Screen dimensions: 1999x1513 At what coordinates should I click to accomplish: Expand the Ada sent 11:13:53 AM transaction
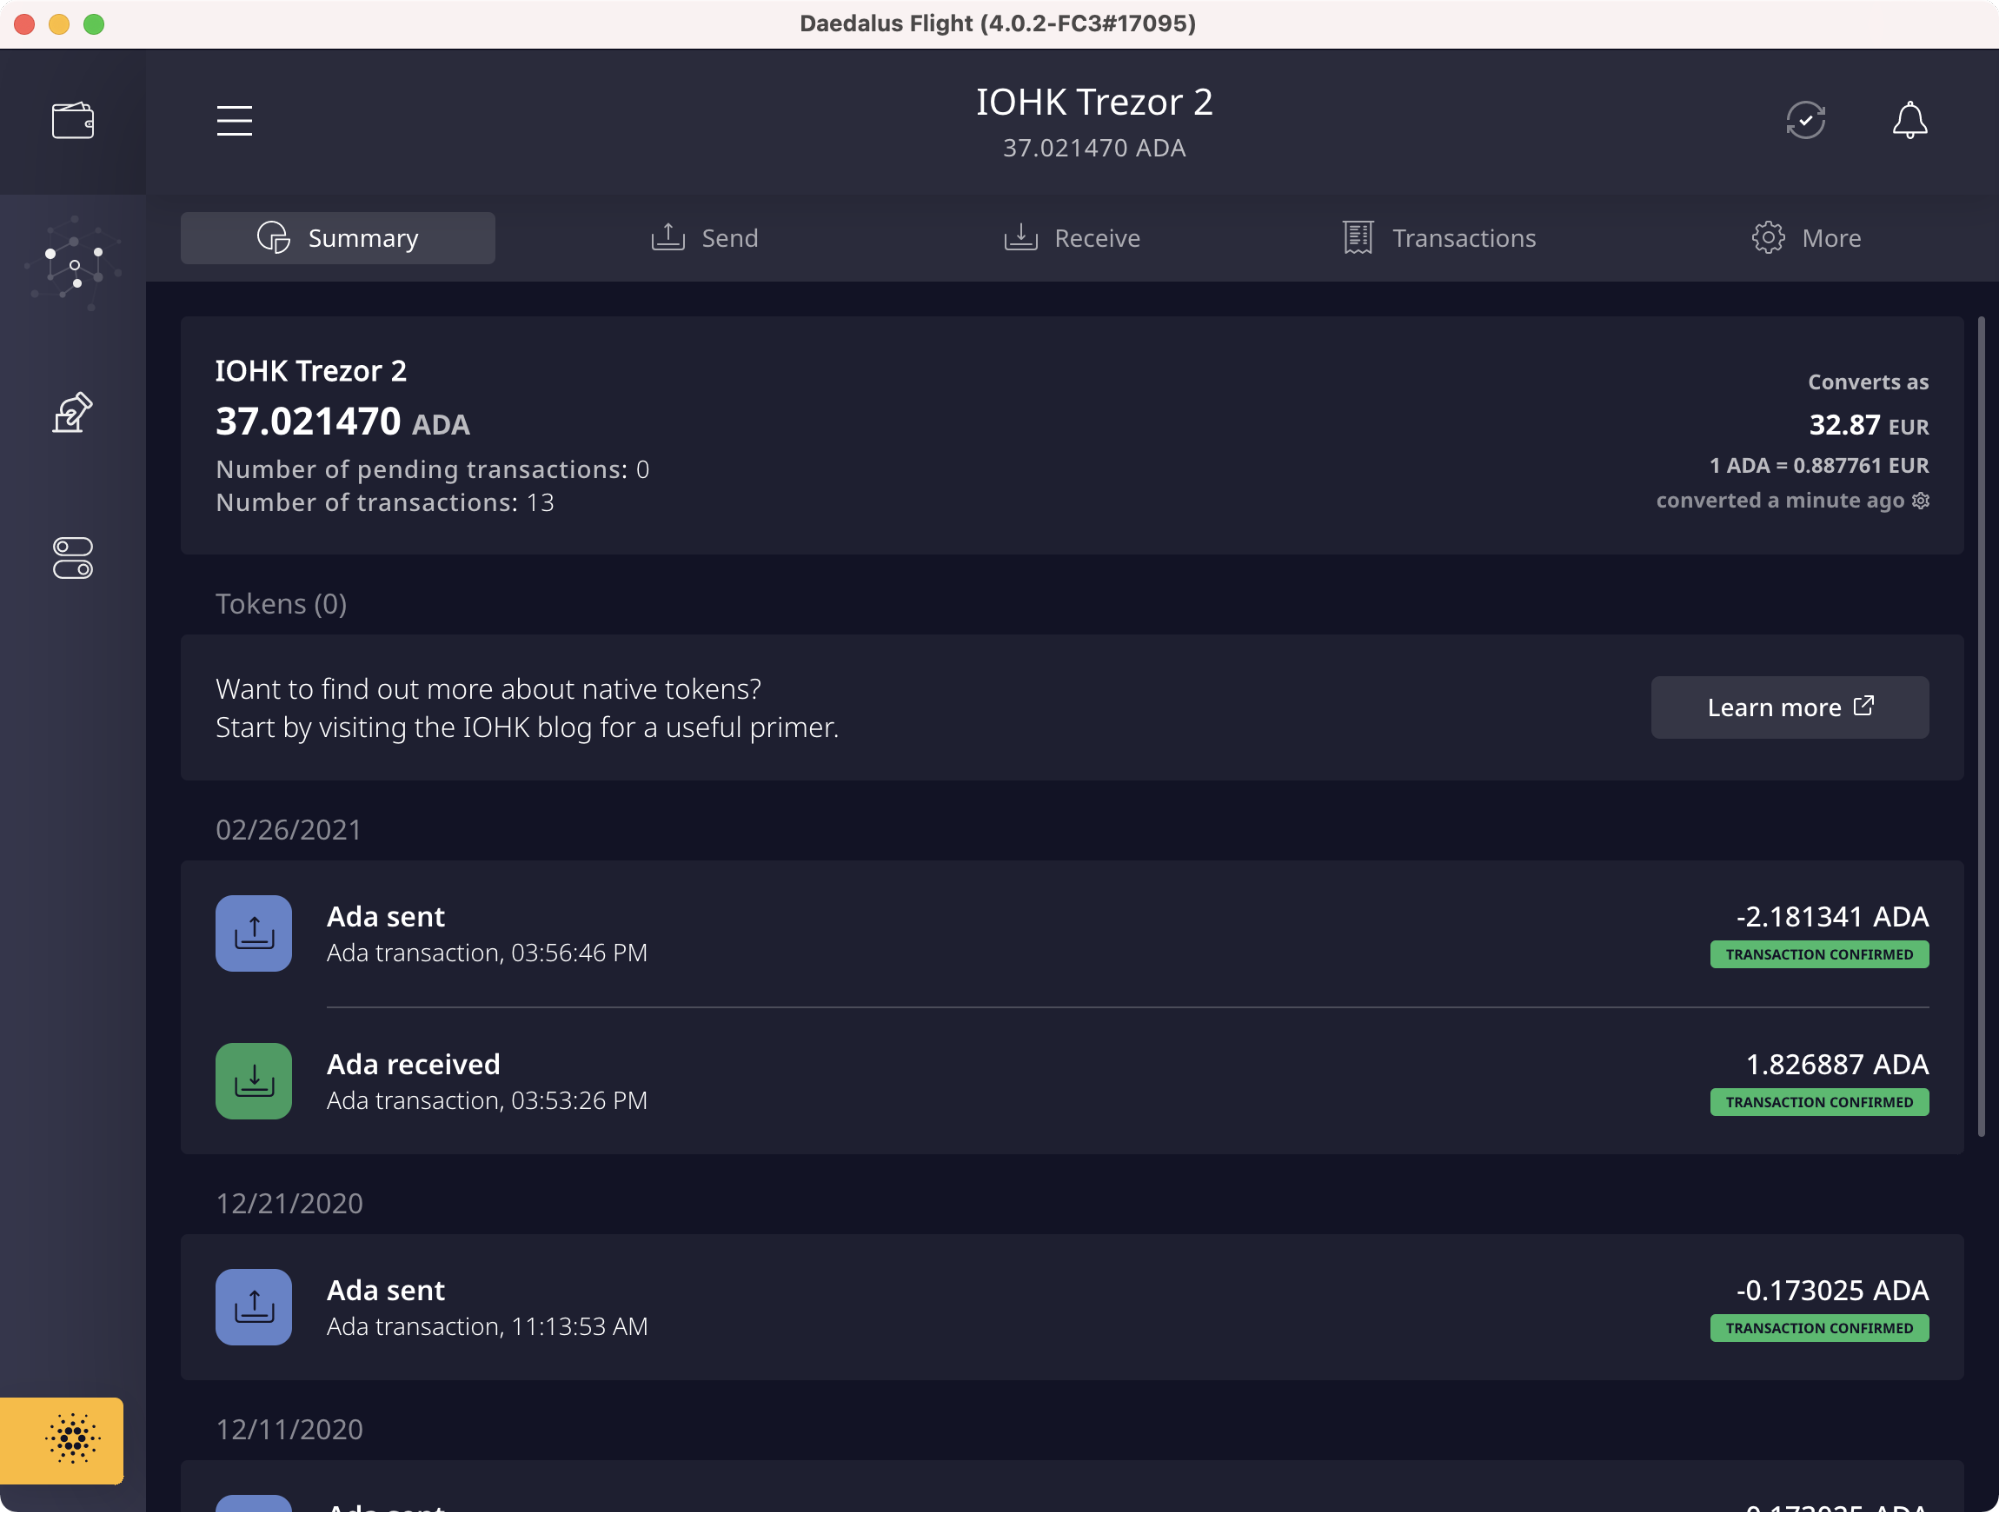[x=1072, y=1307]
